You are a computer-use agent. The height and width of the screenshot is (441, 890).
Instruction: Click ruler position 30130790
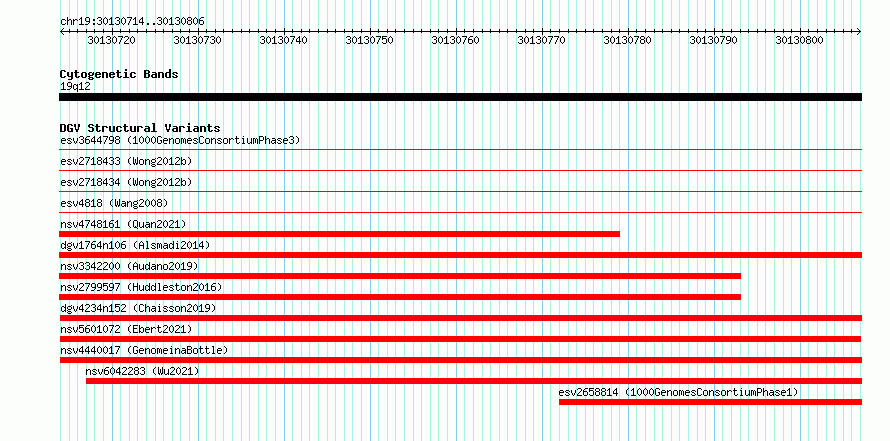click(713, 40)
